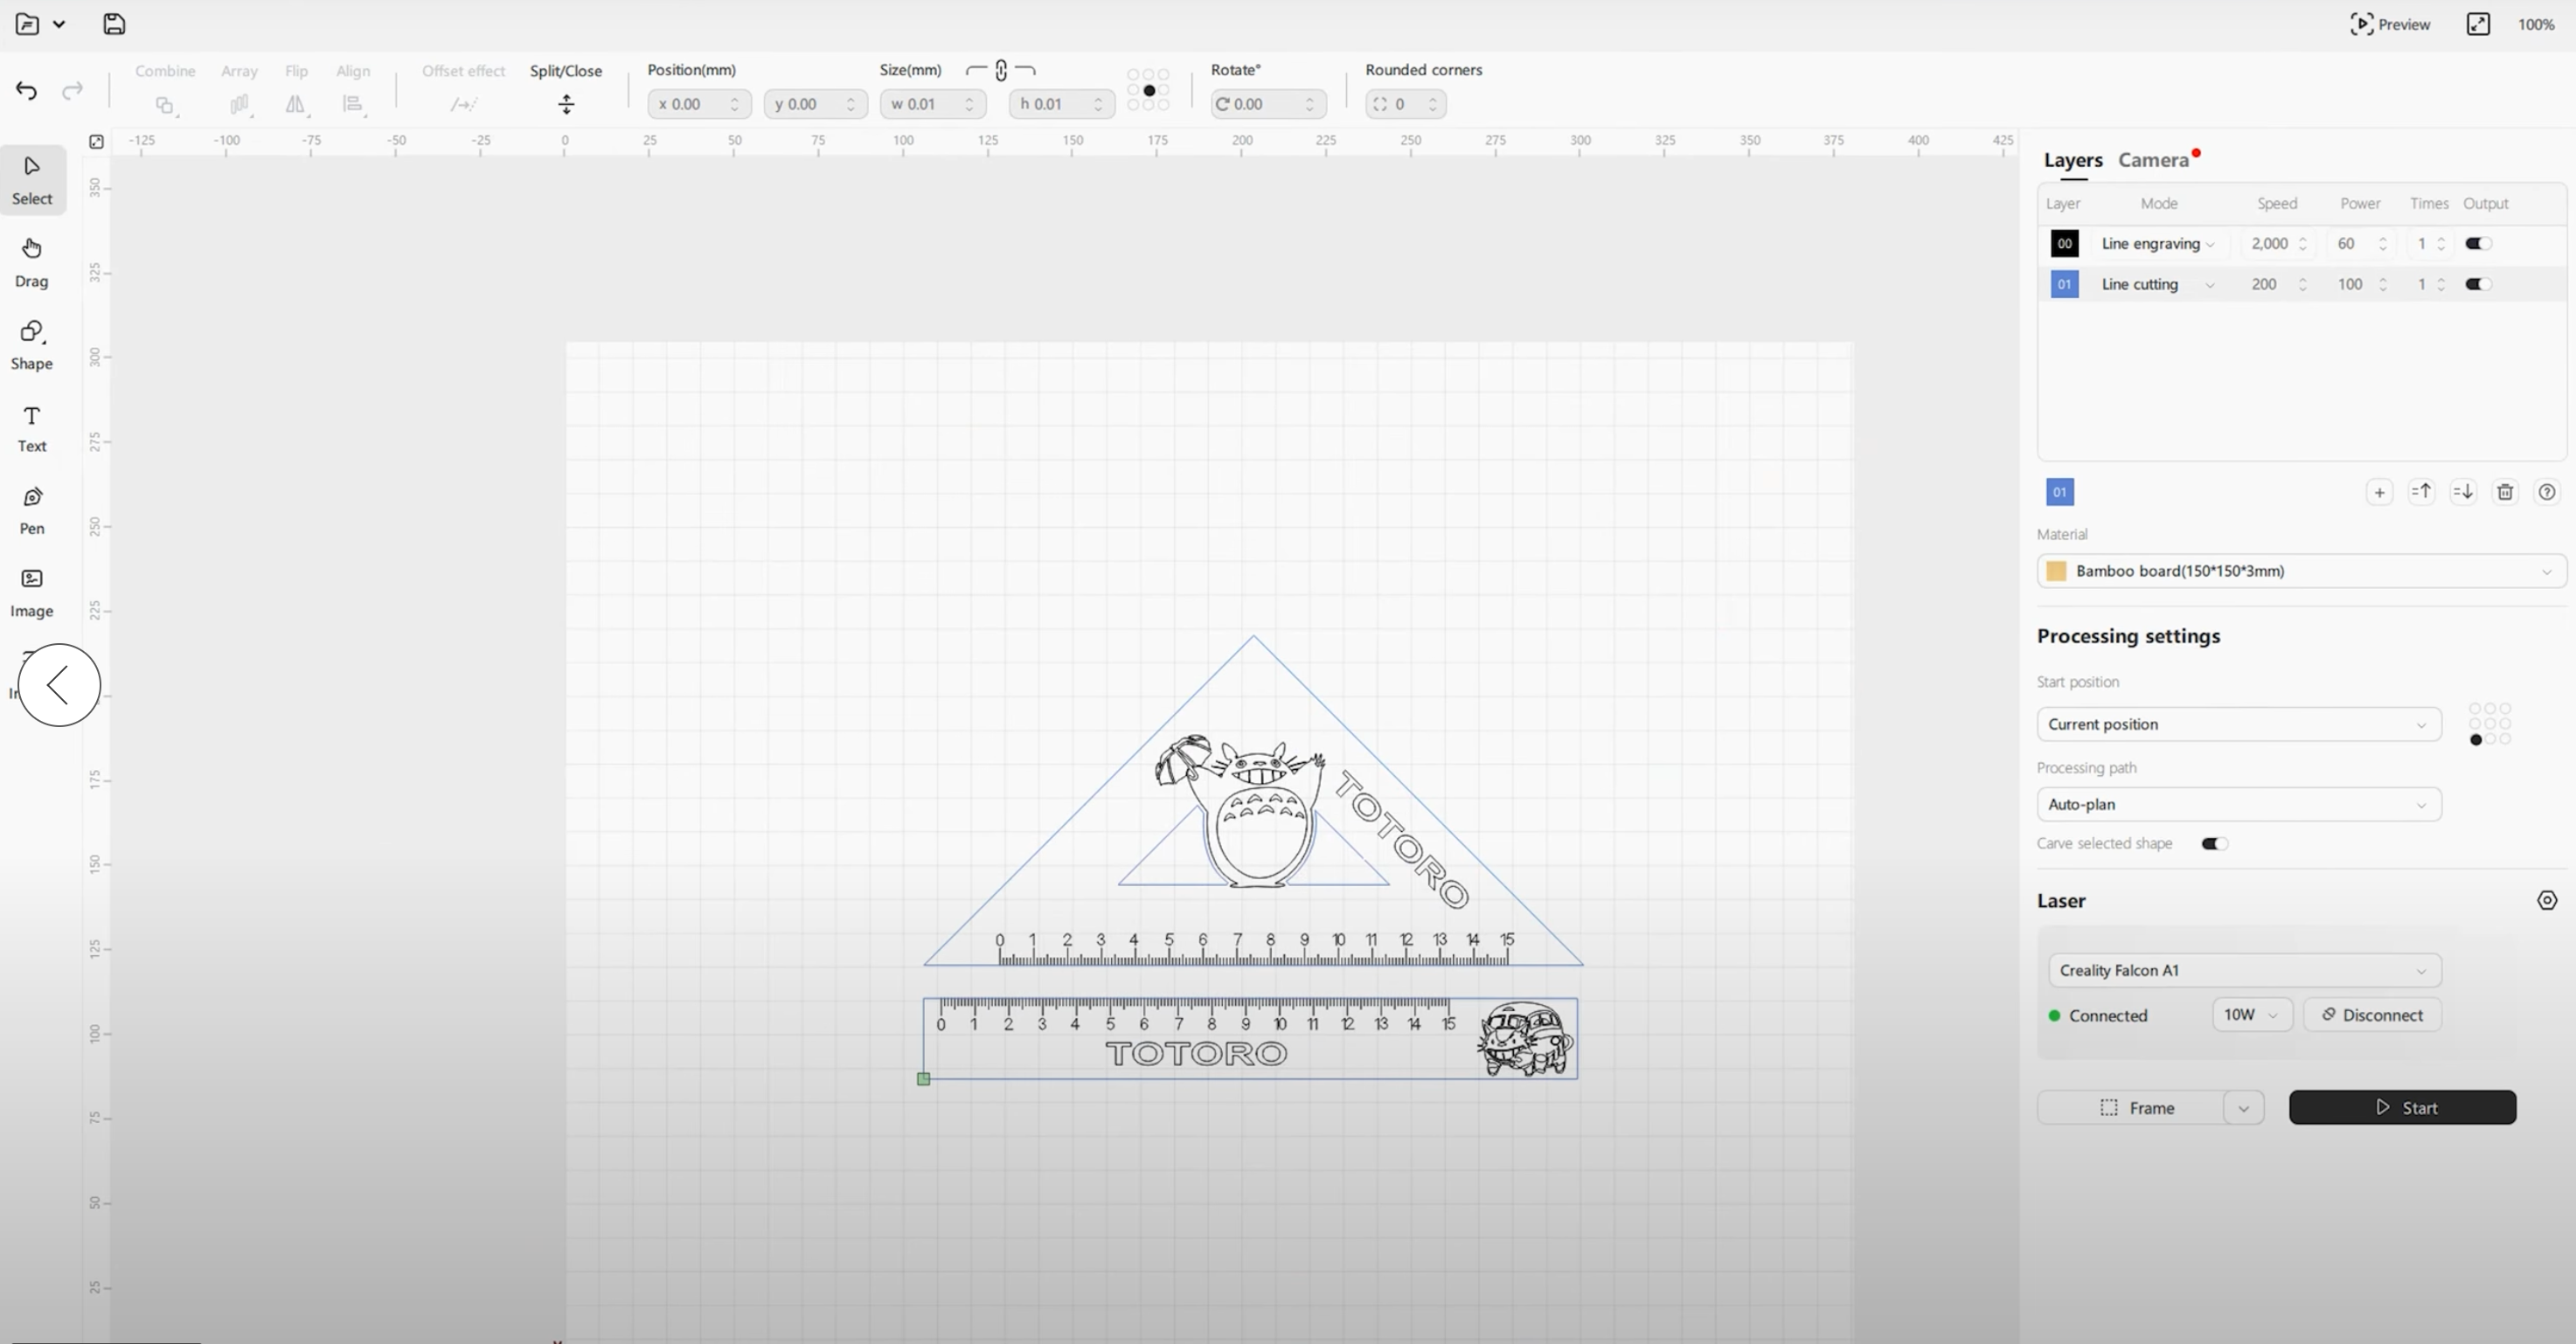Viewport: 2576px width, 1344px height.
Task: Toggle output for Line engraving layer
Action: [x=2478, y=243]
